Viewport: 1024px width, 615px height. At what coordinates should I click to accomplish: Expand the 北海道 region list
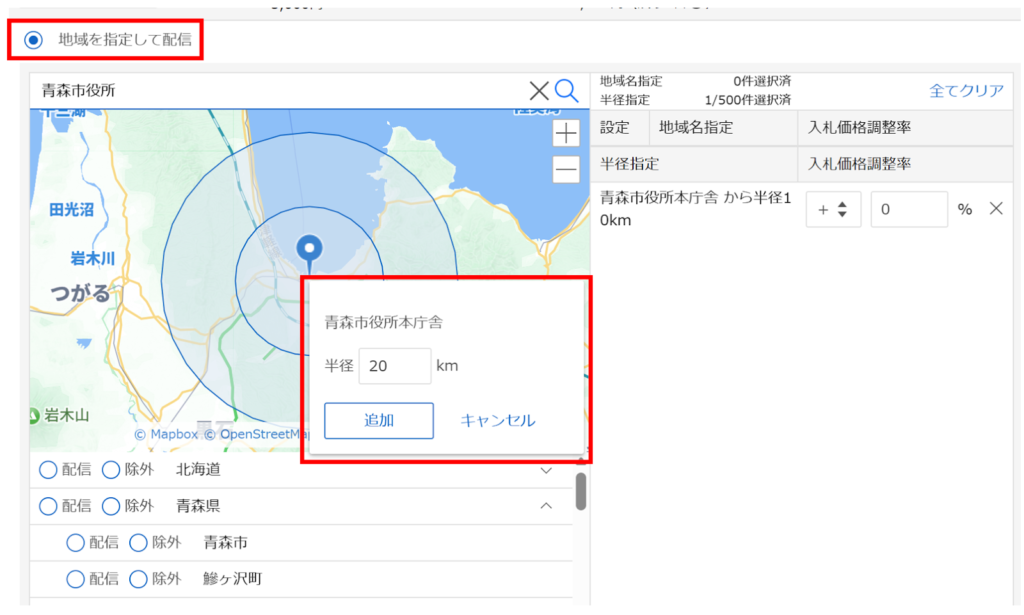pyautogui.click(x=546, y=470)
